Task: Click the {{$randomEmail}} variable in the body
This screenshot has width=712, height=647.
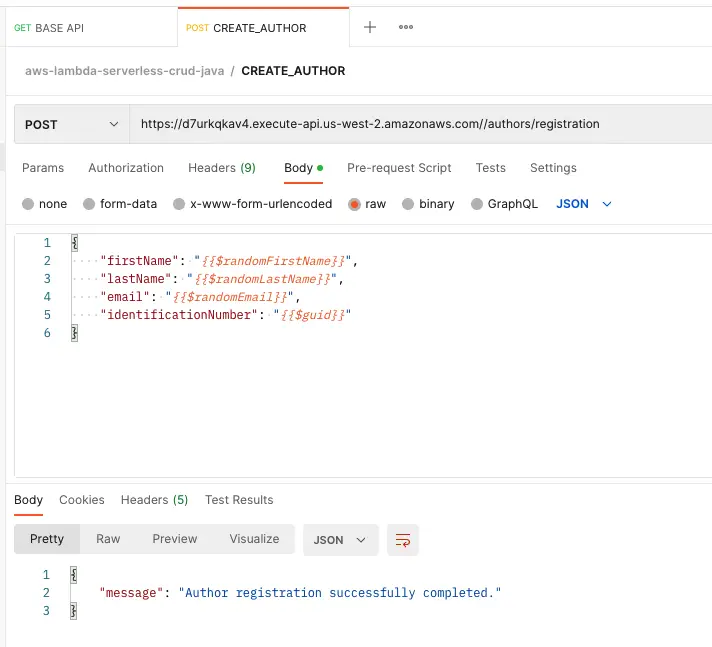Action: click(x=230, y=297)
